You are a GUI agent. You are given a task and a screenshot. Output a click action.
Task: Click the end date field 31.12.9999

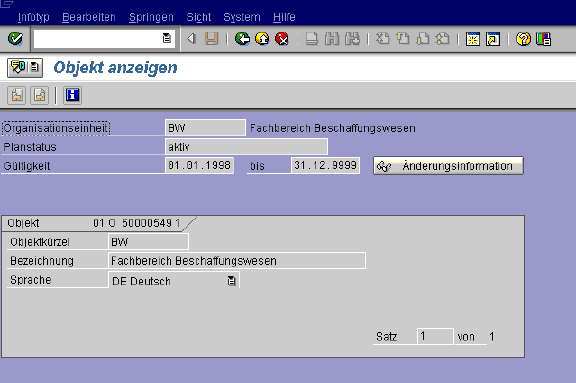pyautogui.click(x=325, y=165)
